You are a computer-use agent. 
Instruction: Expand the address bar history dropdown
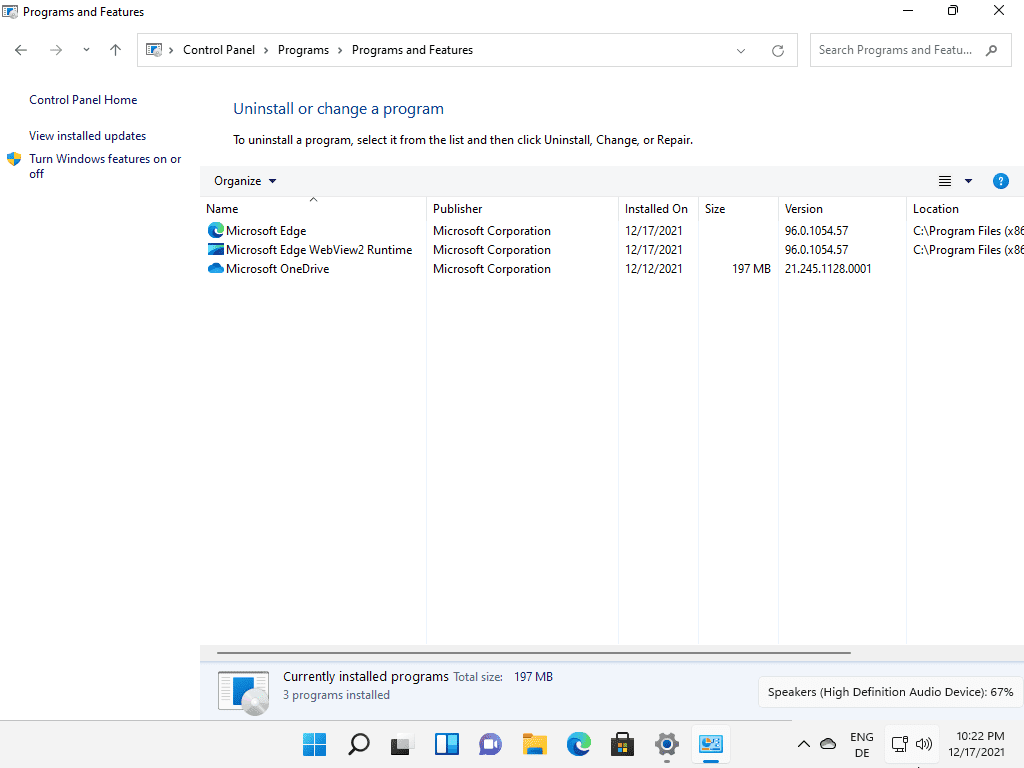point(740,50)
